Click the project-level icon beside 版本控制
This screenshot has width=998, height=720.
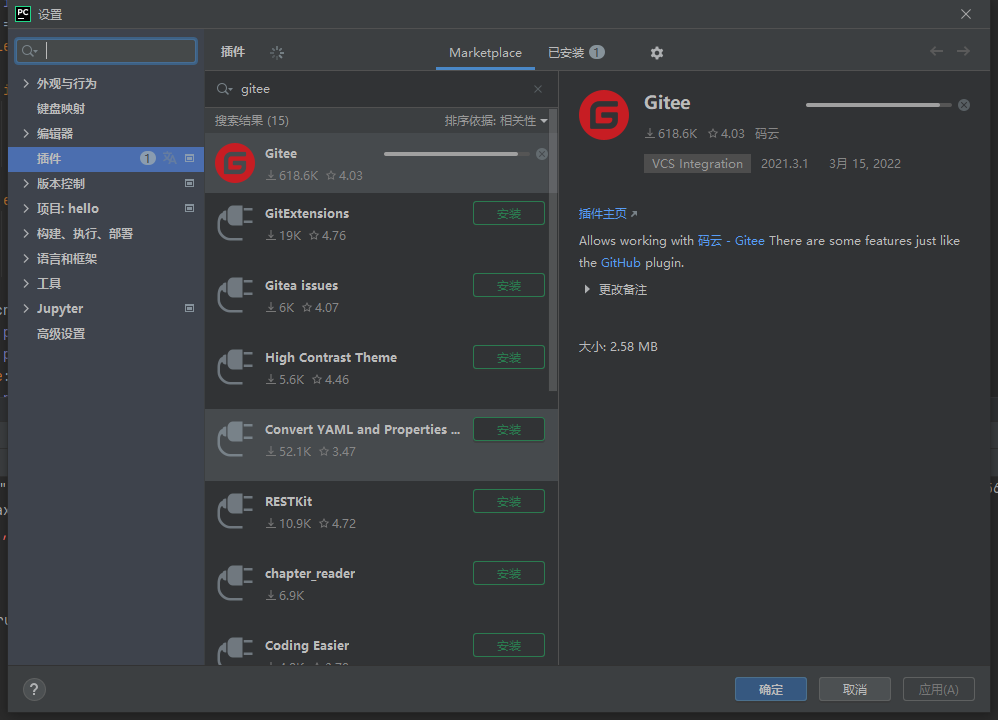(x=189, y=183)
